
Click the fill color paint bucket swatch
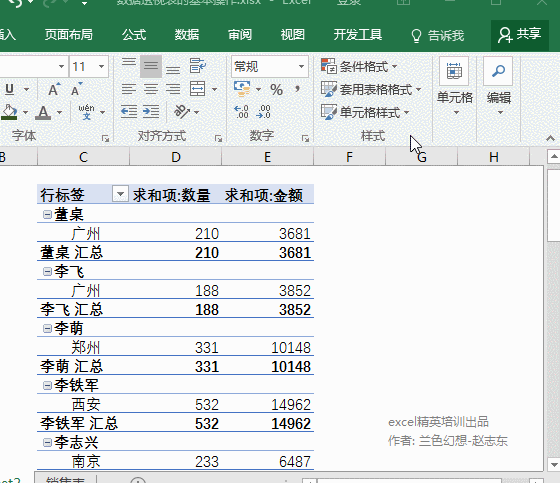coord(9,112)
